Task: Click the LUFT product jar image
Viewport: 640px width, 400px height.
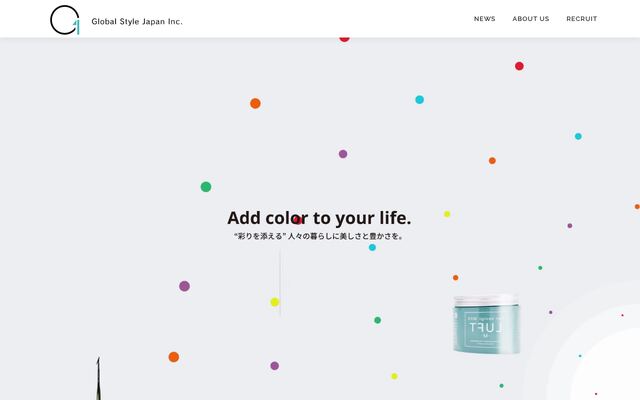Action: pos(486,323)
